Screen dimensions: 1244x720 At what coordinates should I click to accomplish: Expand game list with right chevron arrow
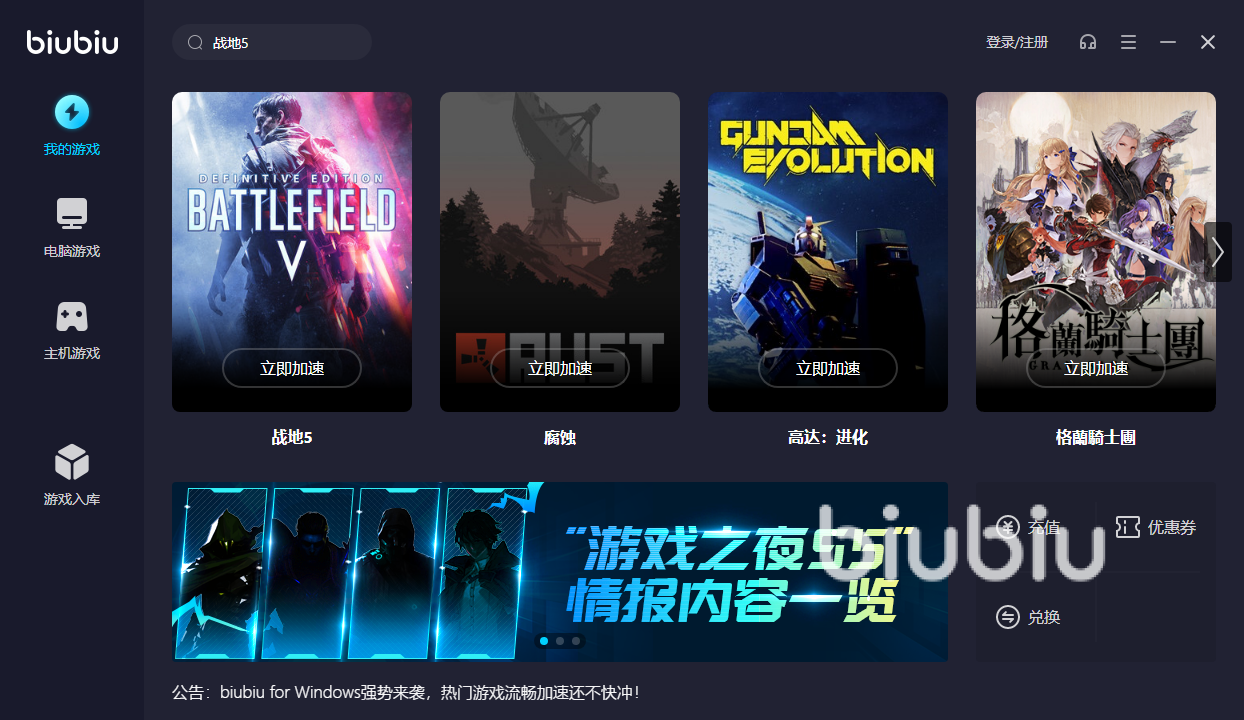(x=1218, y=252)
